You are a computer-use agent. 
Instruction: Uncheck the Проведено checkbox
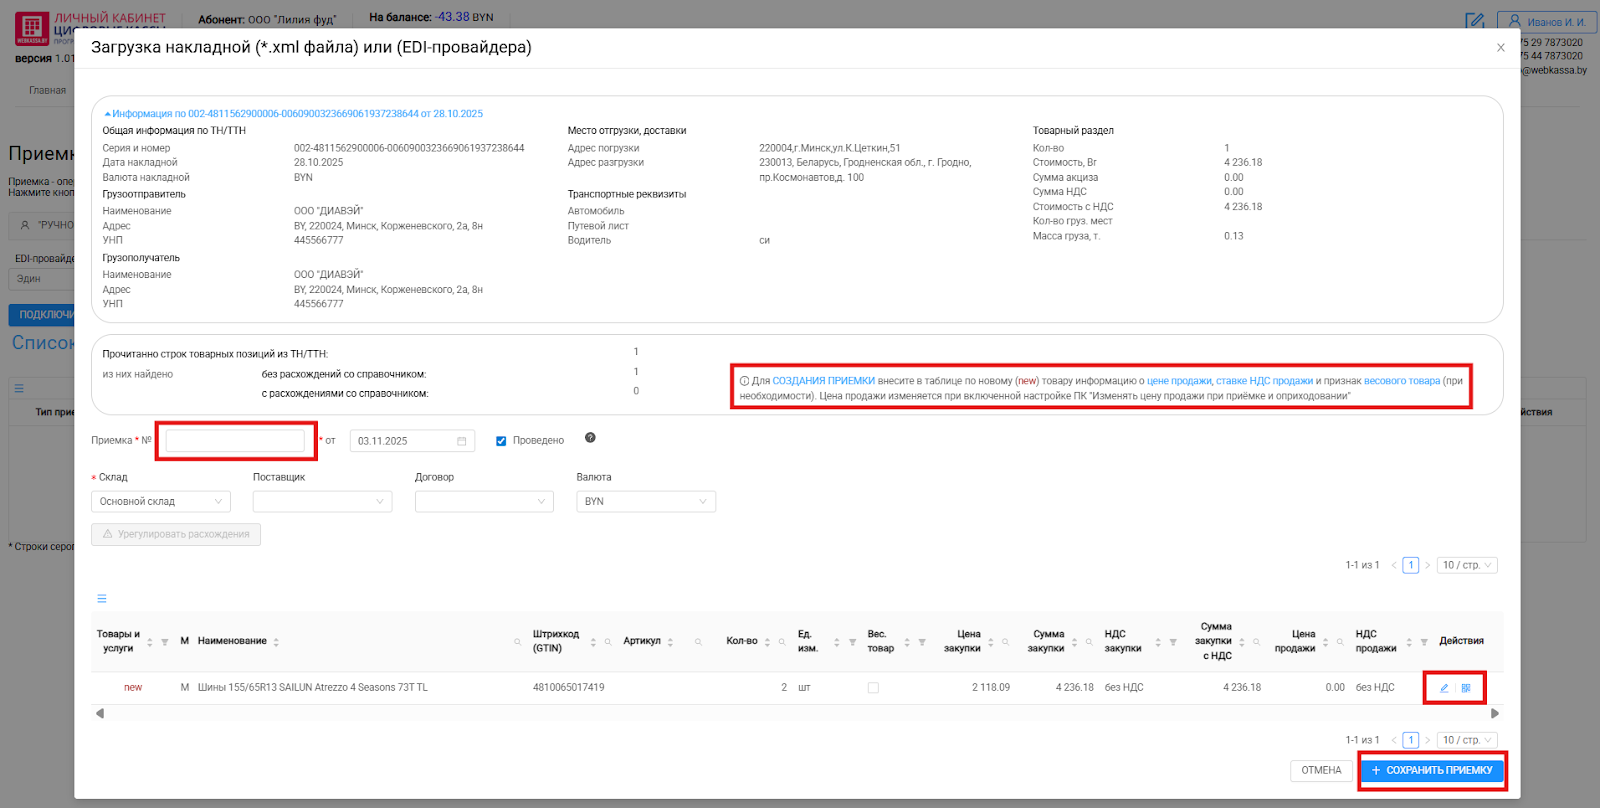tap(501, 441)
